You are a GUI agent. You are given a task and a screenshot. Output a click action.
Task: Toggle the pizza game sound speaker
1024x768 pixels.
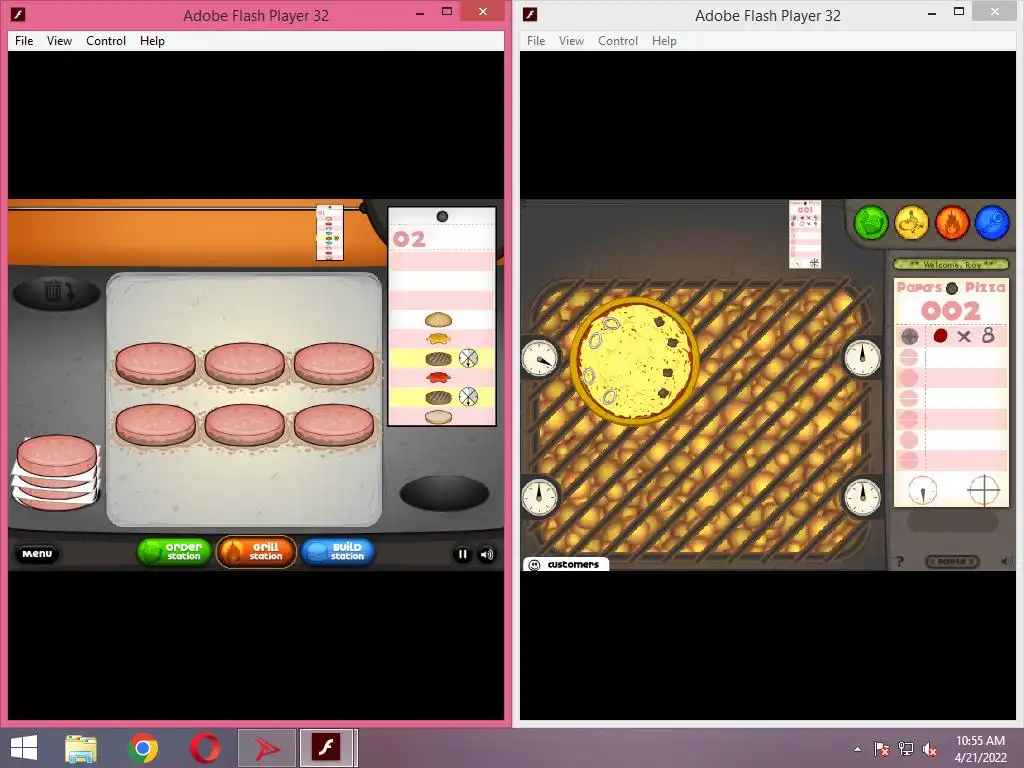click(x=1004, y=561)
